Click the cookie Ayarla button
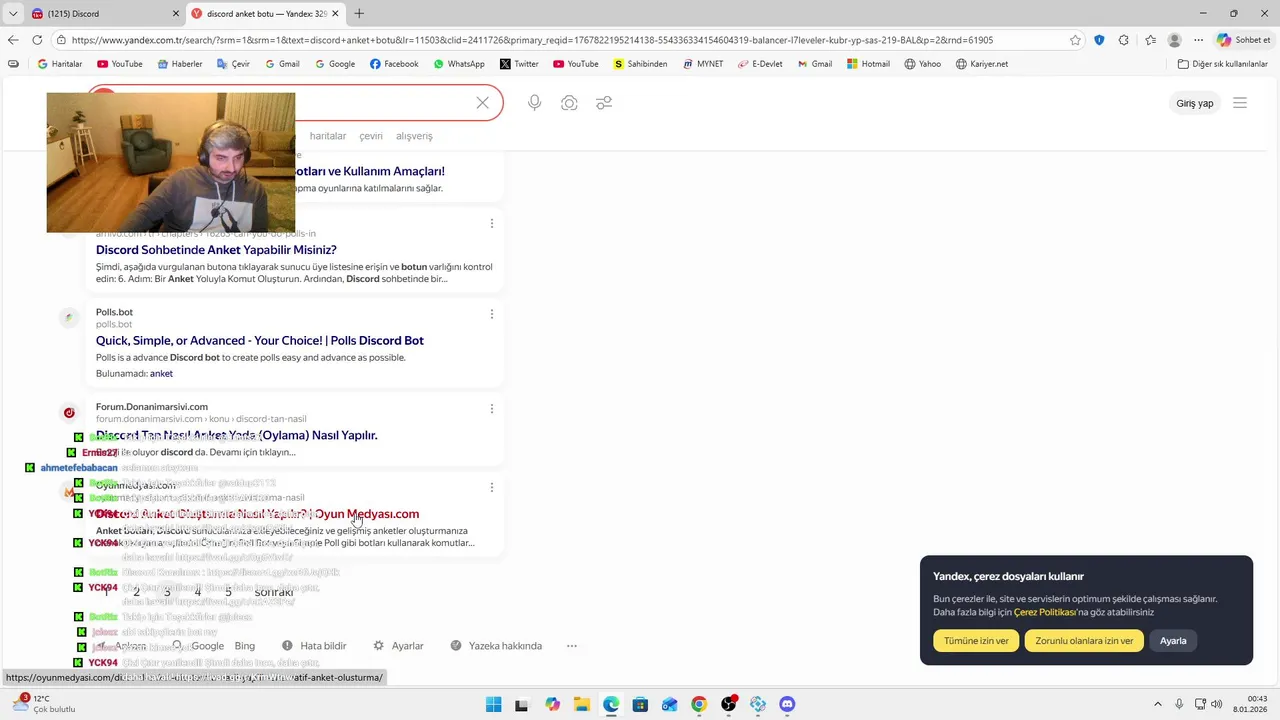This screenshot has width=1280, height=720. [x=1173, y=641]
